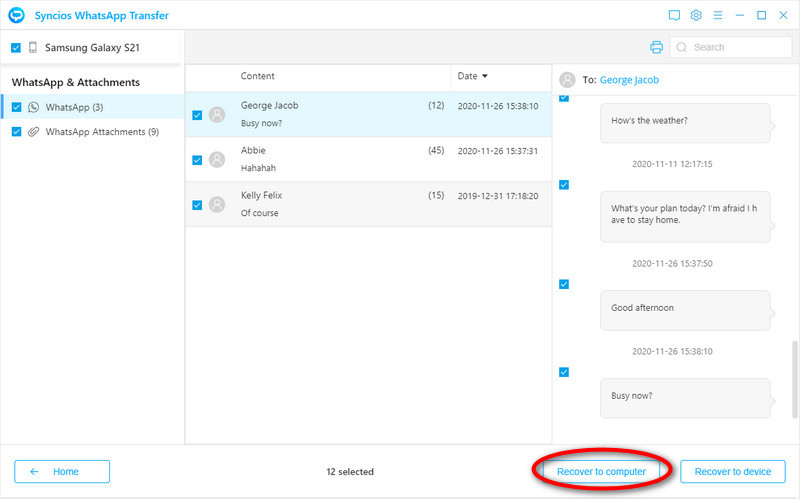Select WhatsApp (3) category
This screenshot has width=800, height=499.
[x=92, y=107]
